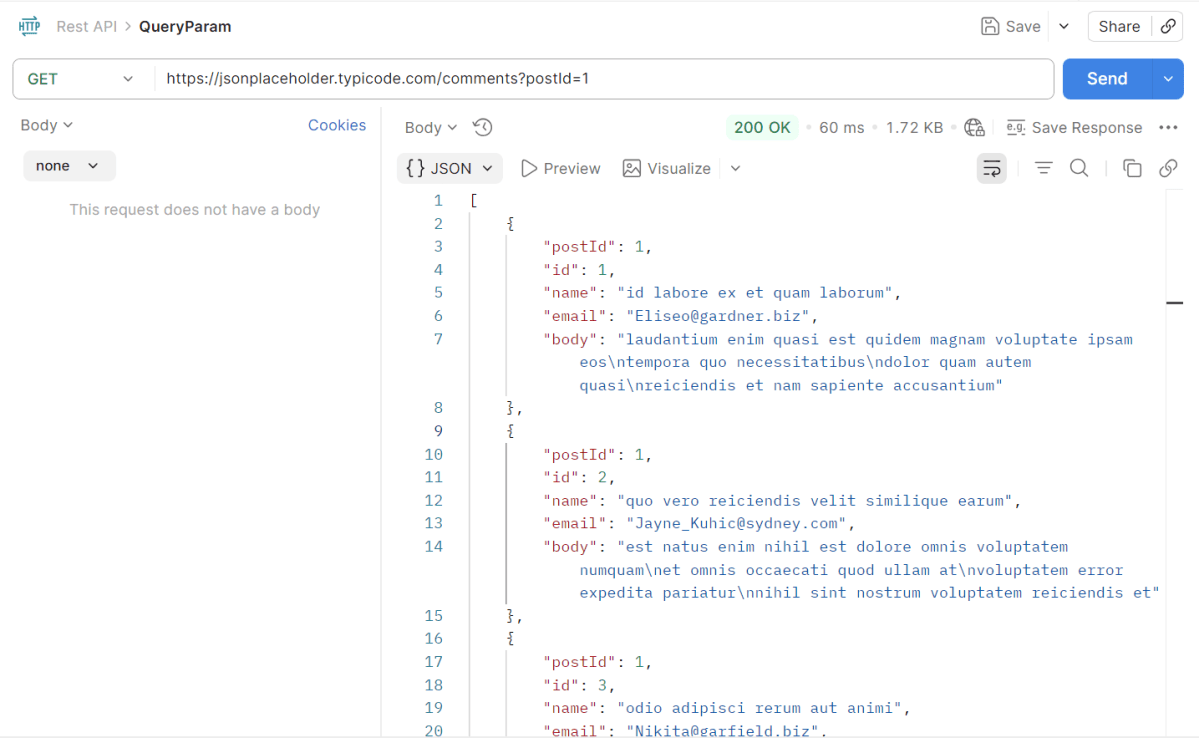Click the response link icon
This screenshot has height=738, width=1199.
[x=1168, y=168]
